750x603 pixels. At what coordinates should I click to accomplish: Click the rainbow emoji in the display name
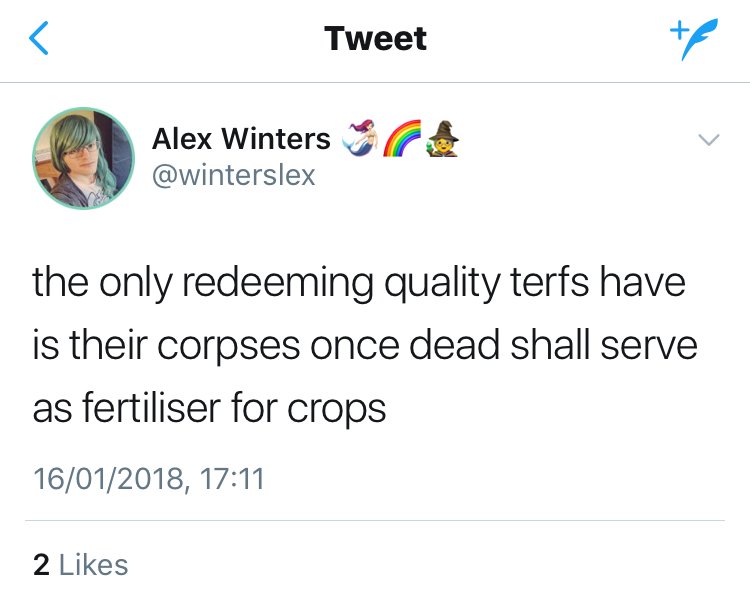[400, 138]
